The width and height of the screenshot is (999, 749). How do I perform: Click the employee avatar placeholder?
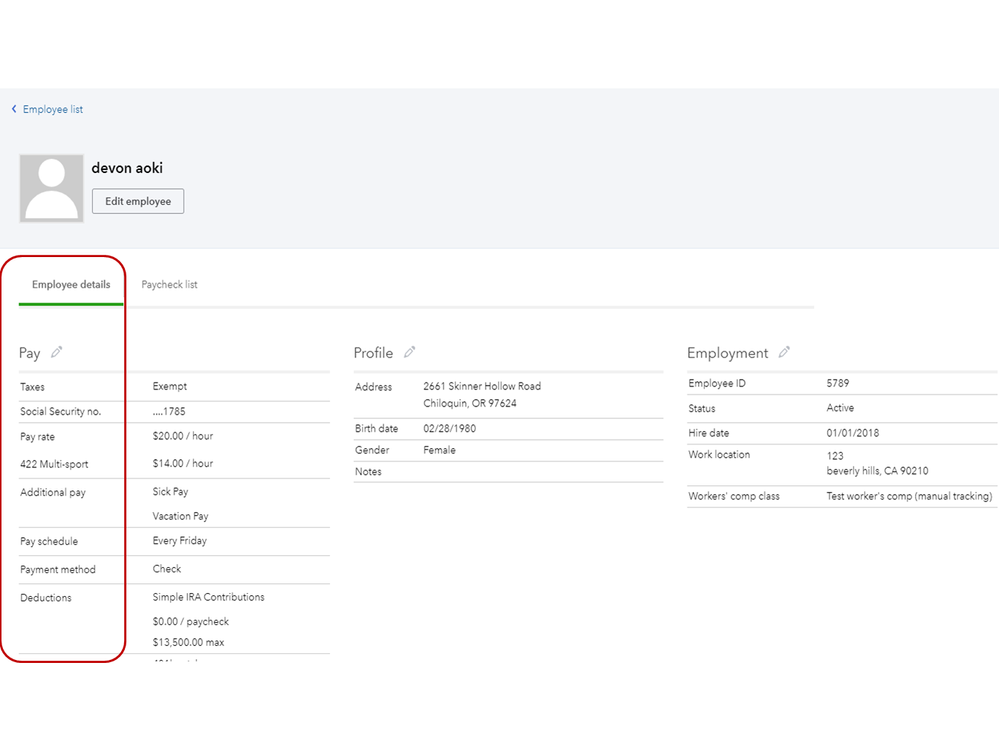click(51, 188)
